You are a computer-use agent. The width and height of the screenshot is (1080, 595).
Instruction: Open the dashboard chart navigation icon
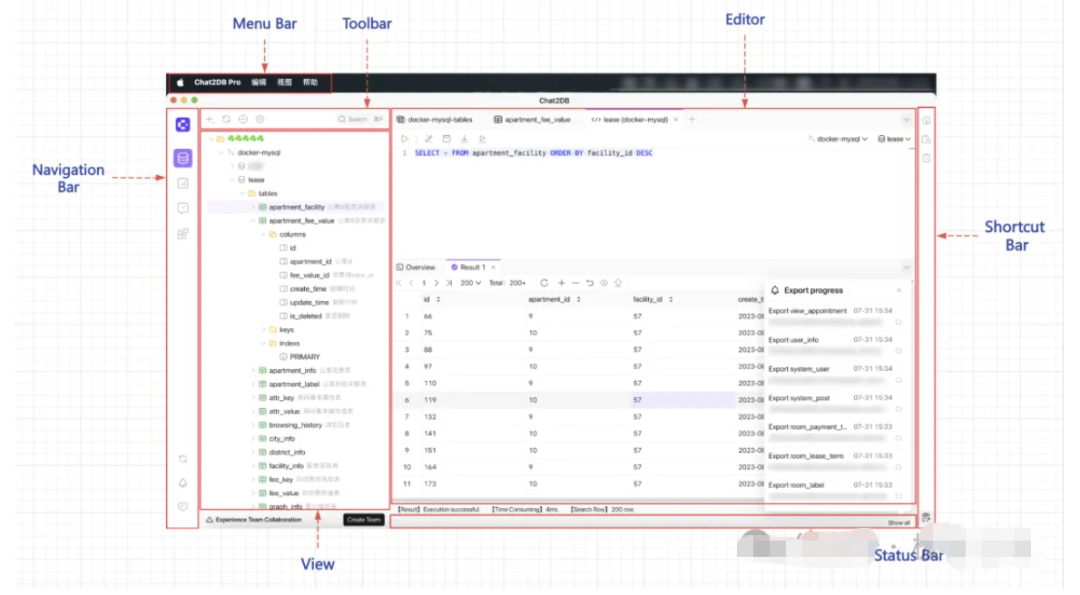(183, 183)
